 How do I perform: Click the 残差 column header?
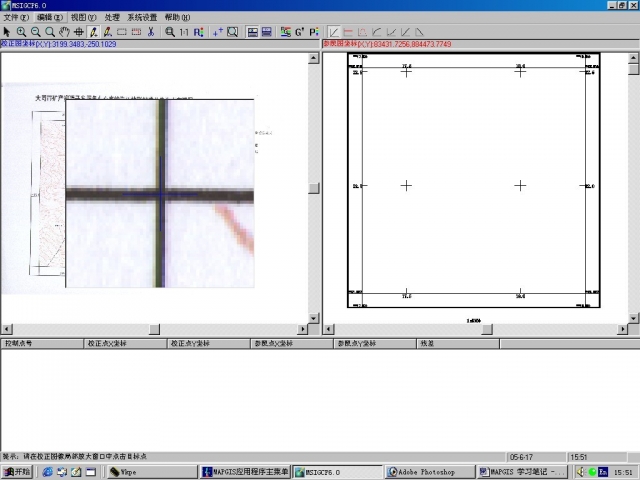click(x=427, y=343)
